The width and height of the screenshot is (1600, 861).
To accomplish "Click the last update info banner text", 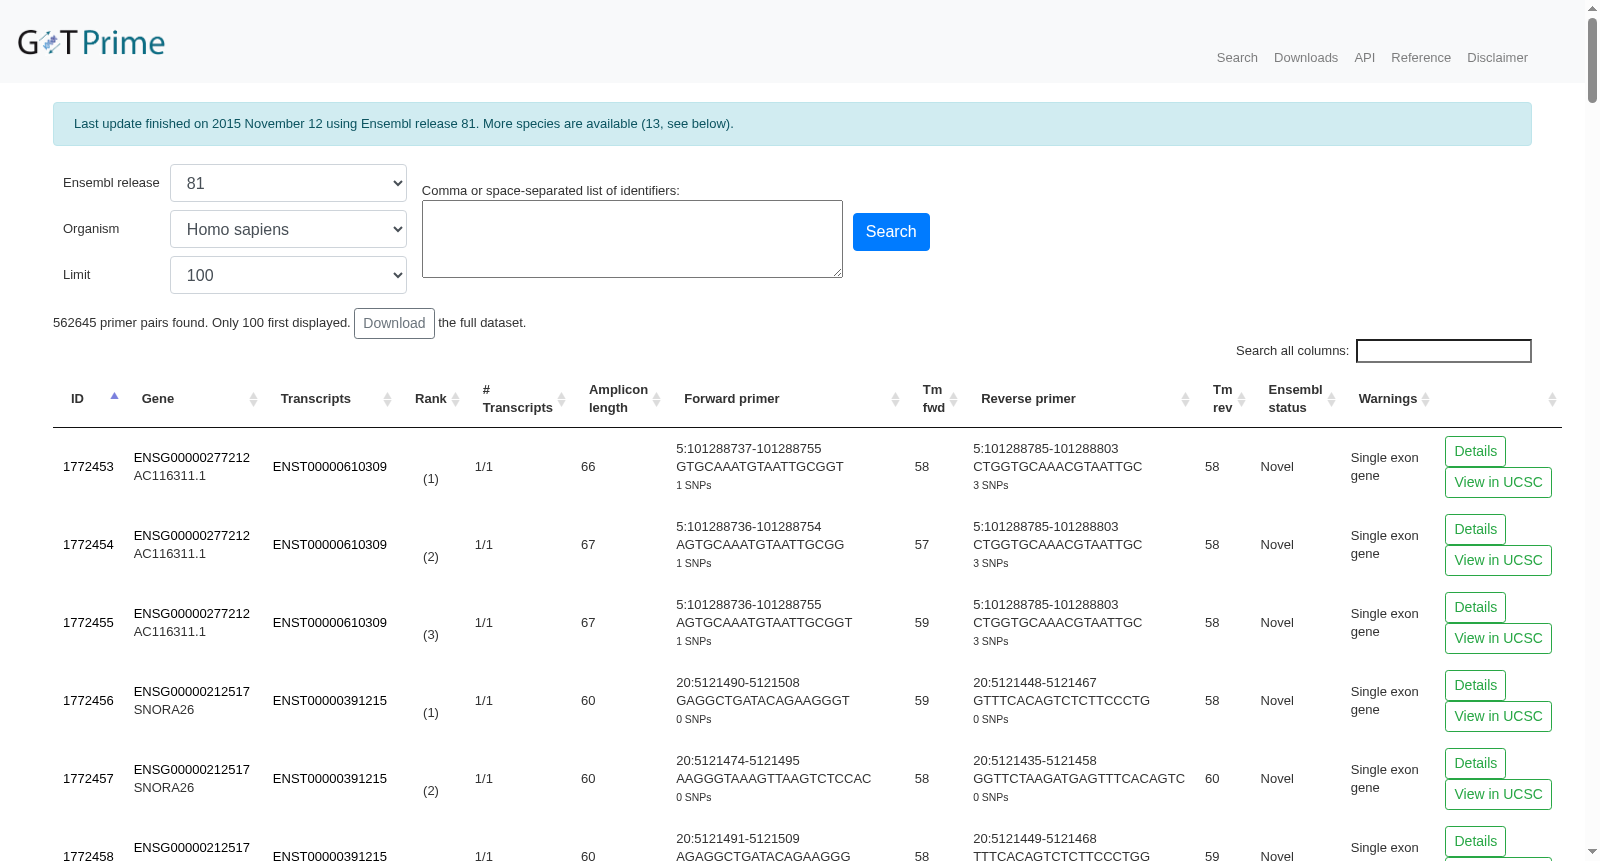I will (x=404, y=124).
